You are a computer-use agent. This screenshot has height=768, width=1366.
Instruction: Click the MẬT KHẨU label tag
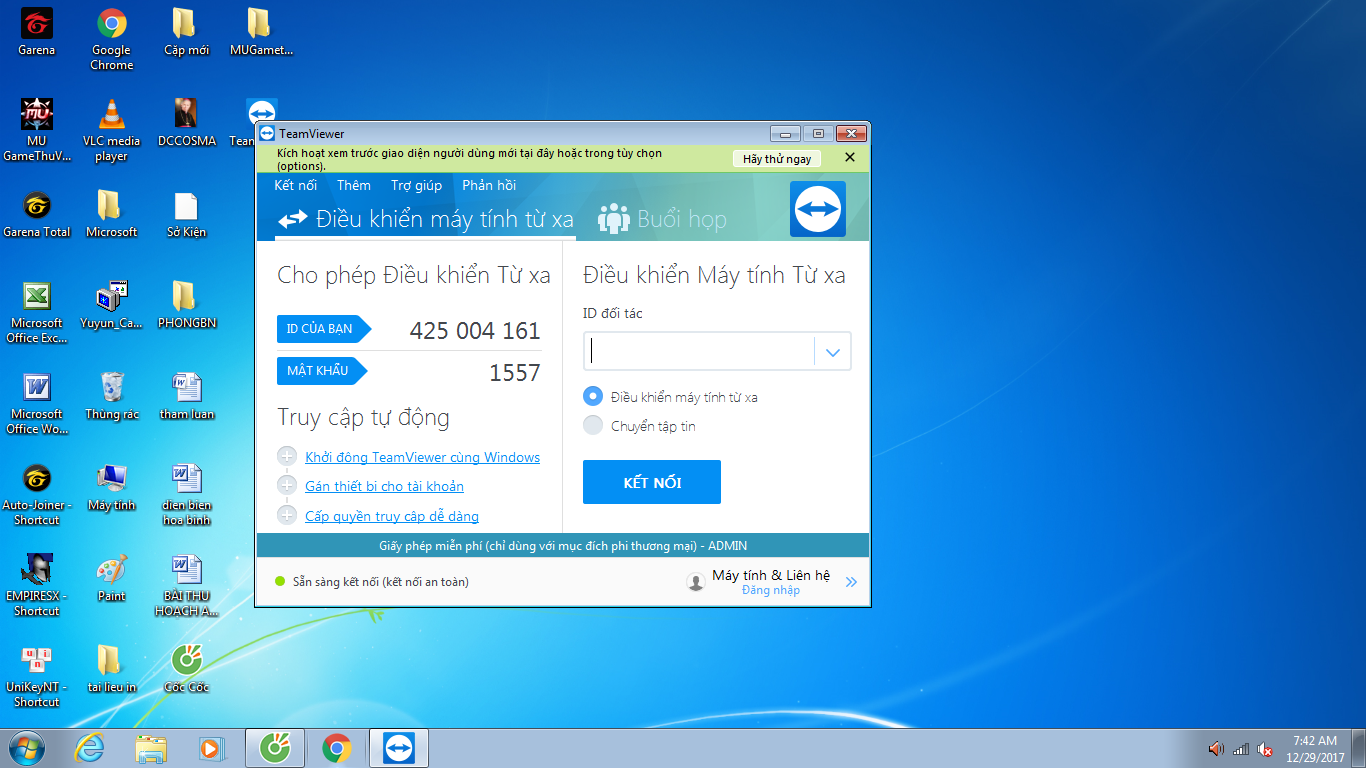click(x=321, y=371)
